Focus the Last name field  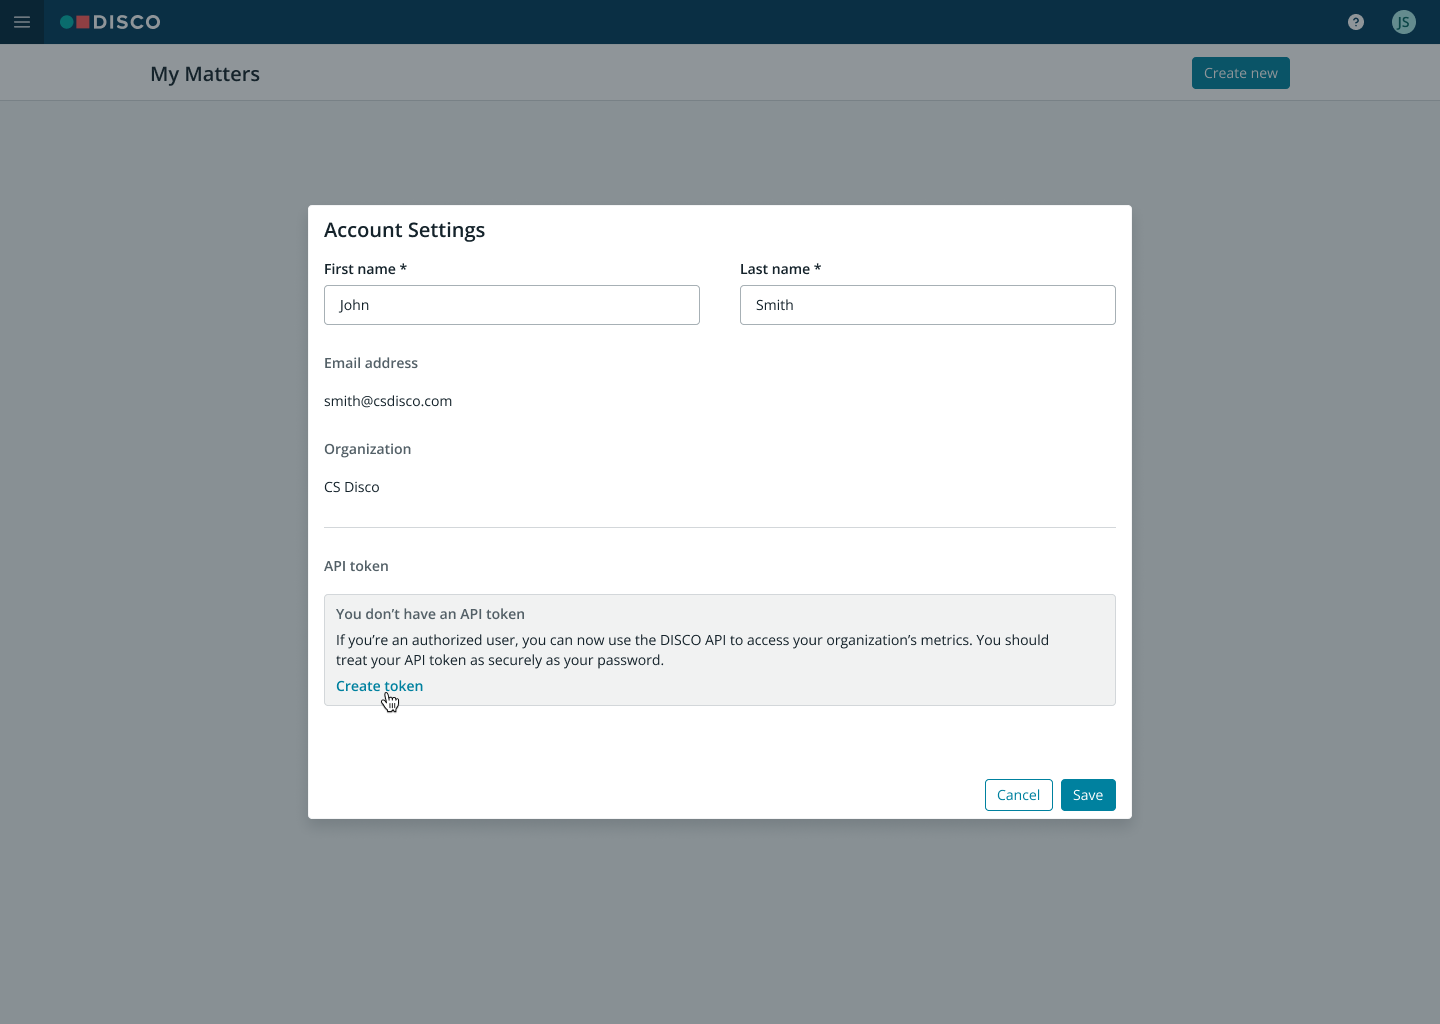click(x=928, y=305)
